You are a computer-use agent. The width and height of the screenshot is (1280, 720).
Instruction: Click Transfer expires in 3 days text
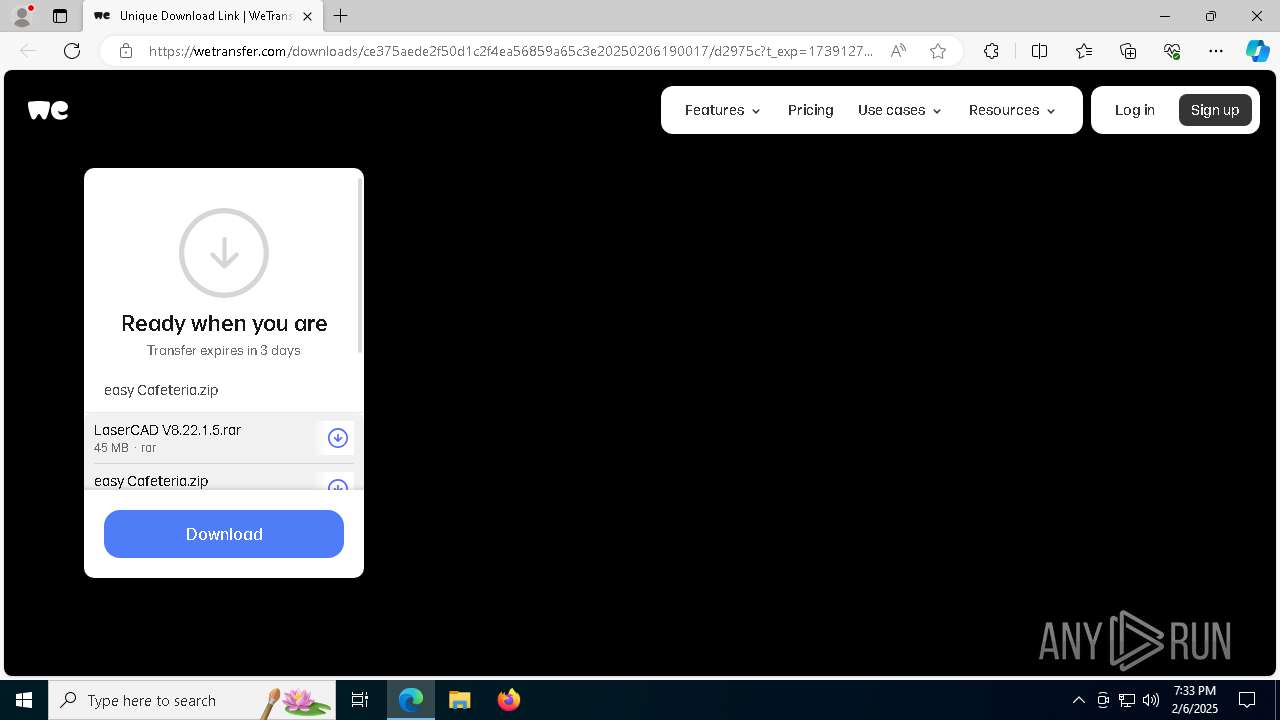tap(224, 350)
